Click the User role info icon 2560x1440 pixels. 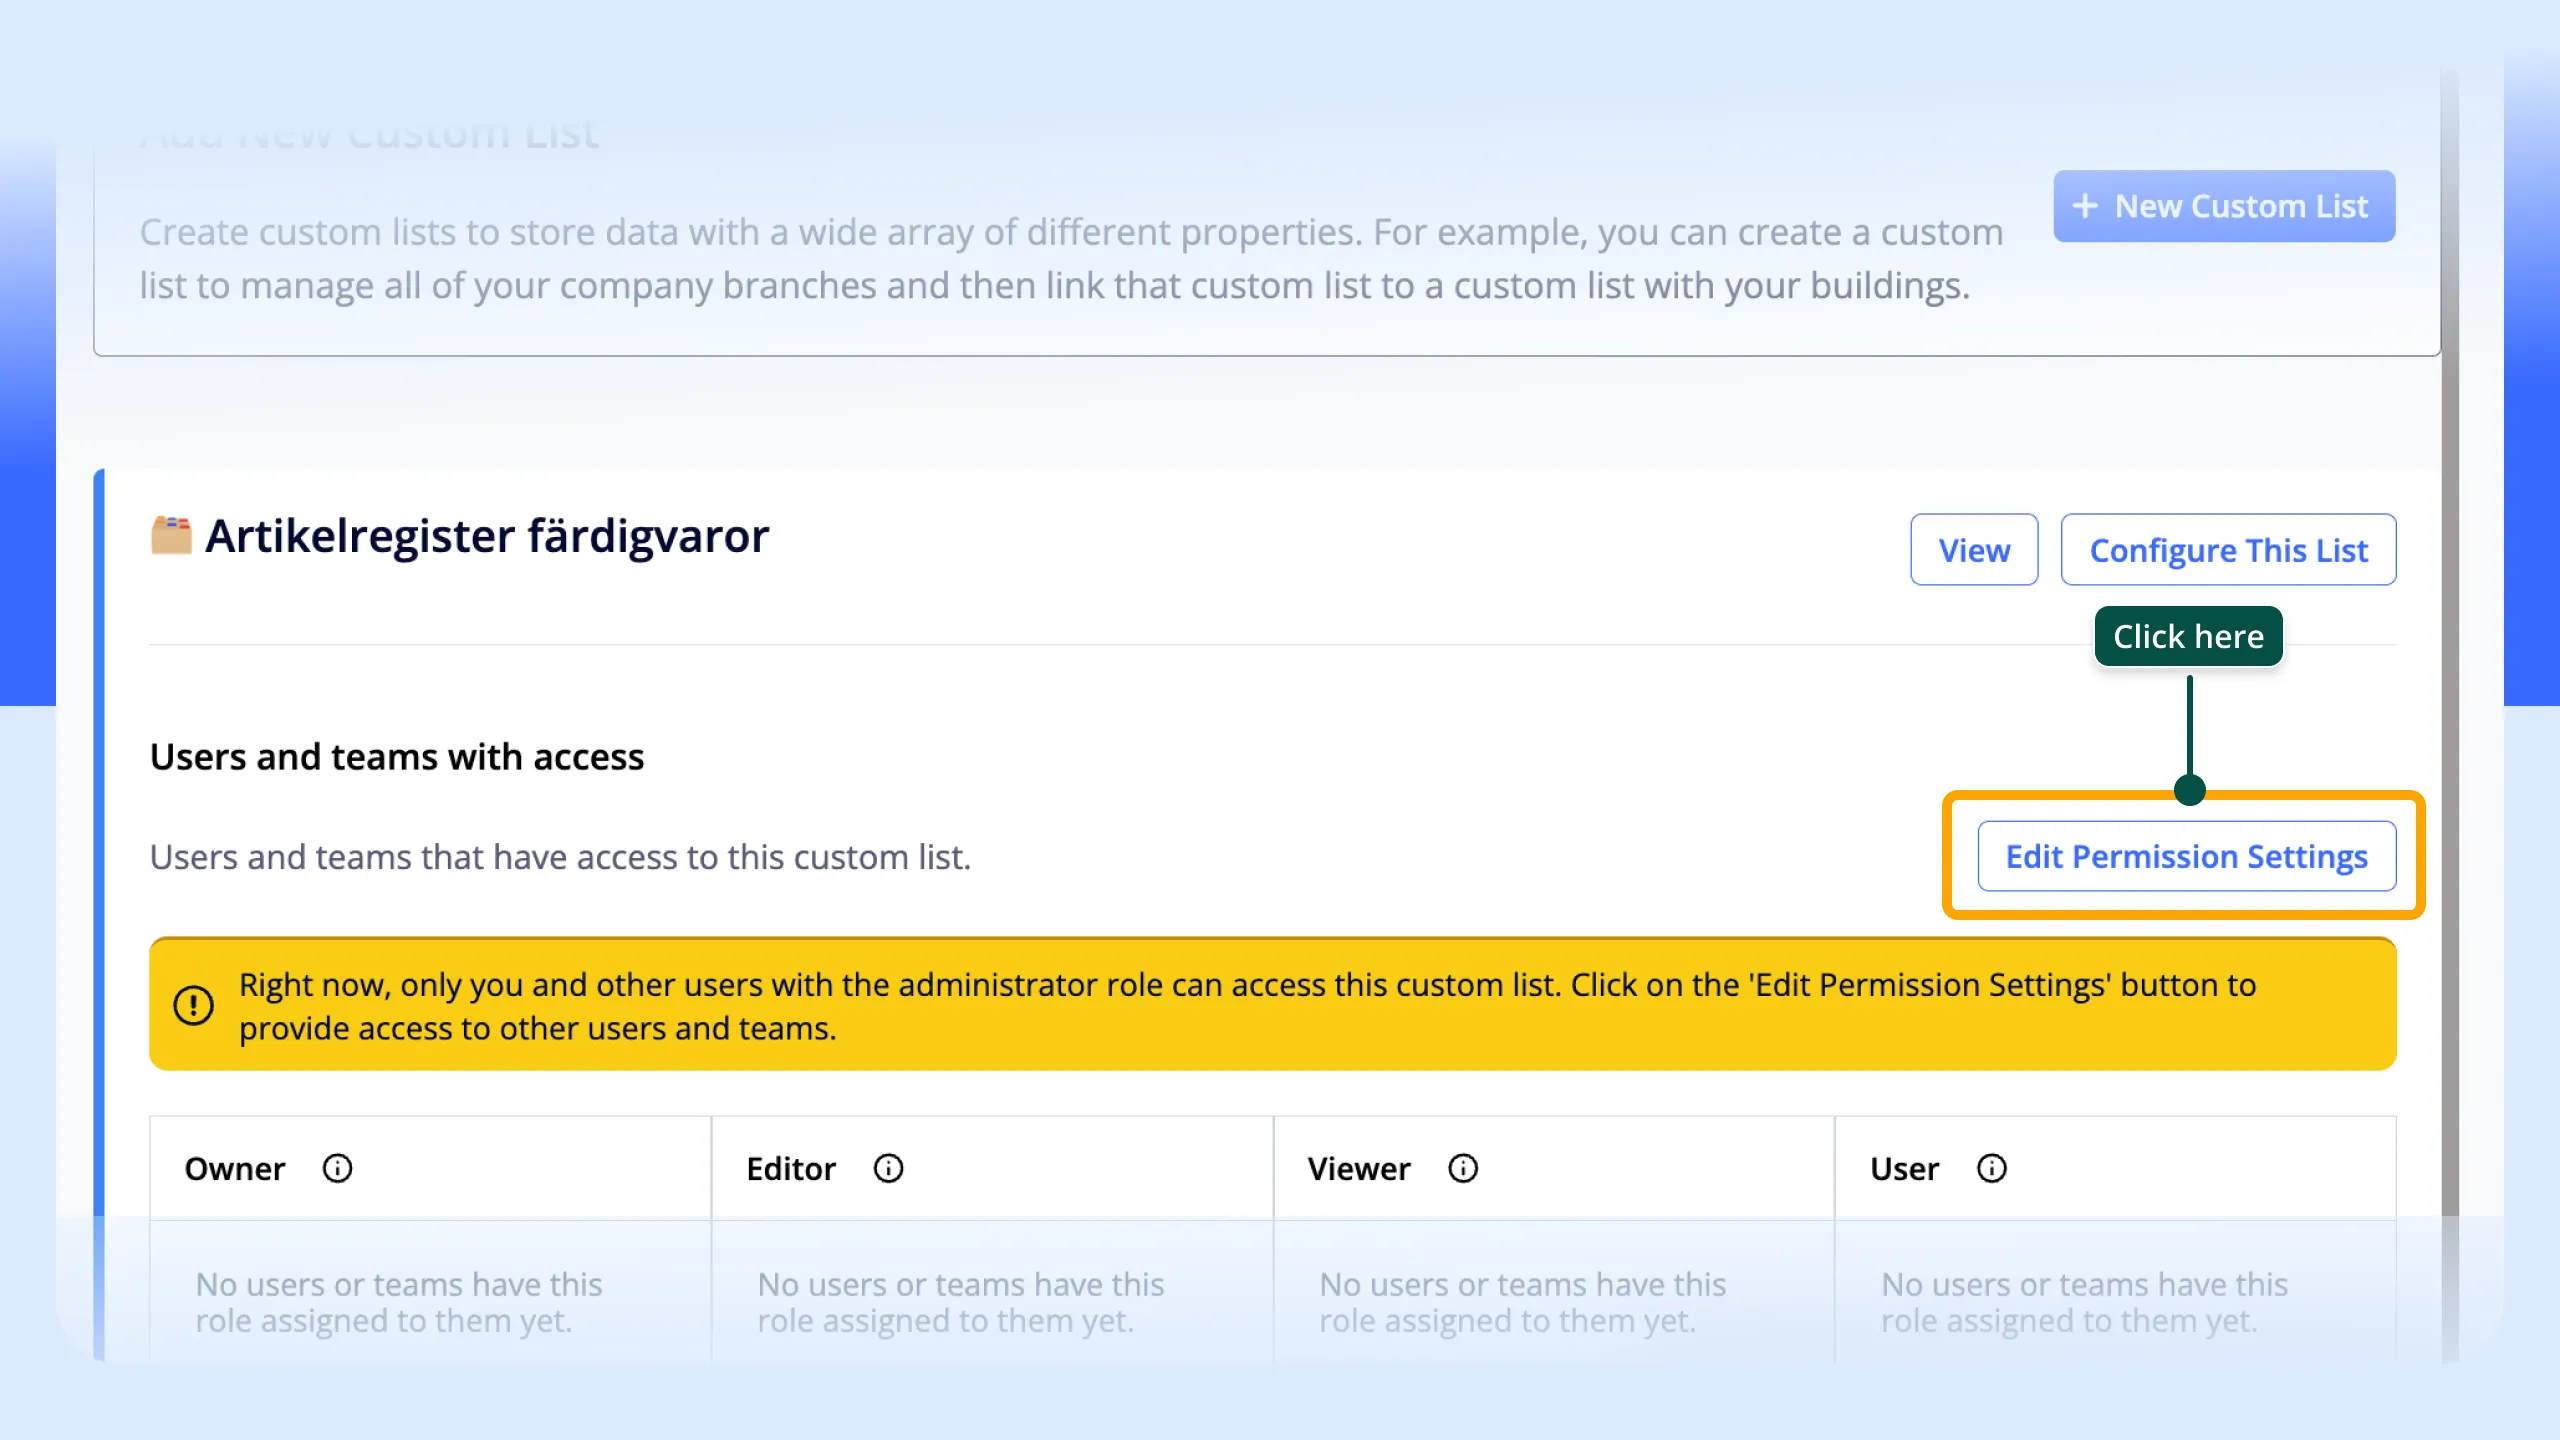click(x=1991, y=1168)
